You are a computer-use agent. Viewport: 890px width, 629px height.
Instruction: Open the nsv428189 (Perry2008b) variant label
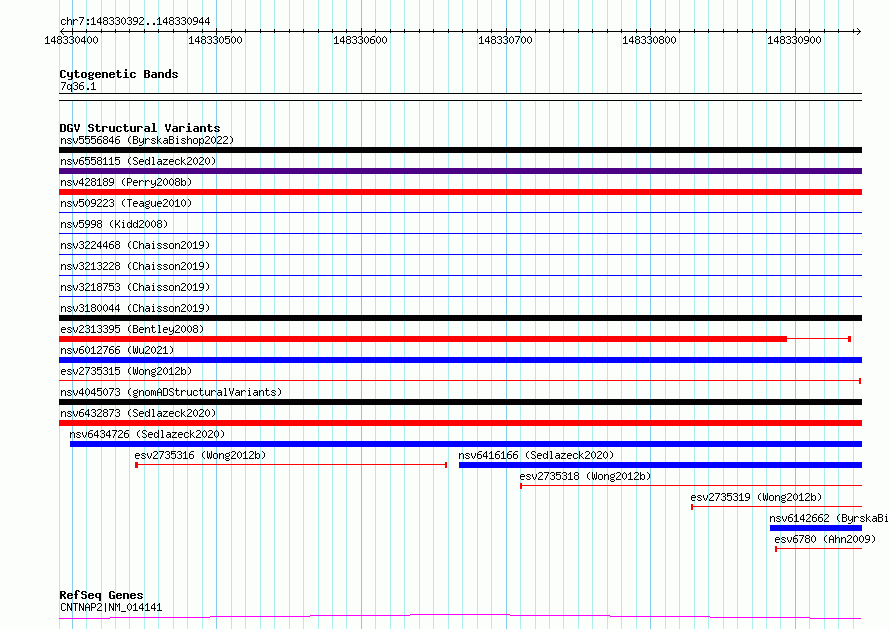[x=126, y=182]
